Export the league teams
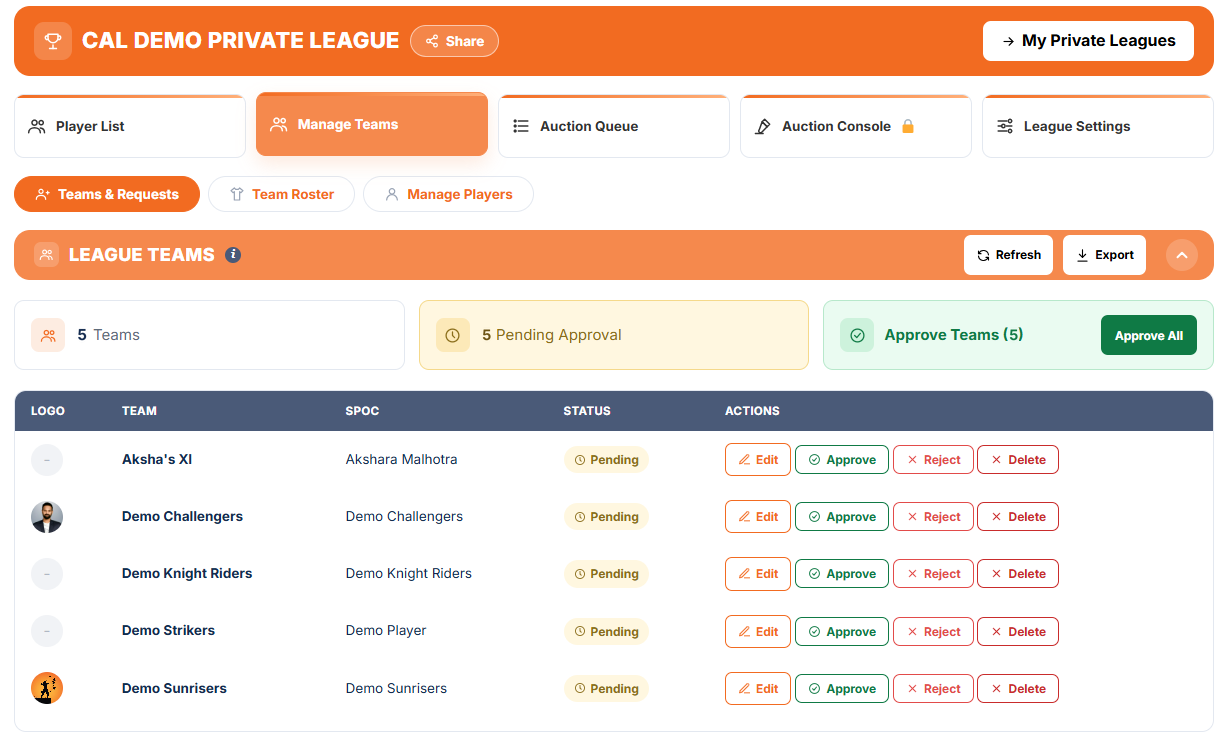This screenshot has width=1227, height=744. [1104, 255]
